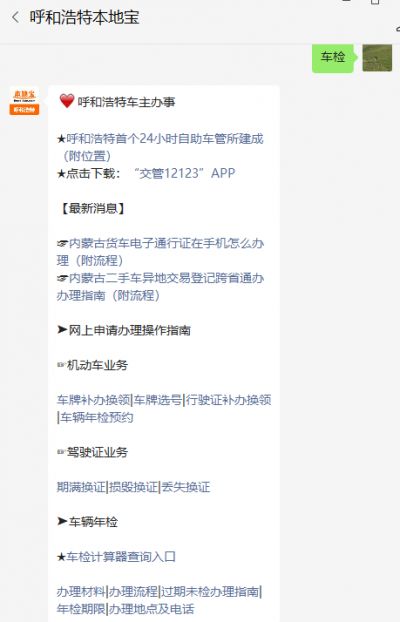Open the 办理材料 link
The width and height of the screenshot is (400, 622).
pyautogui.click(x=81, y=592)
